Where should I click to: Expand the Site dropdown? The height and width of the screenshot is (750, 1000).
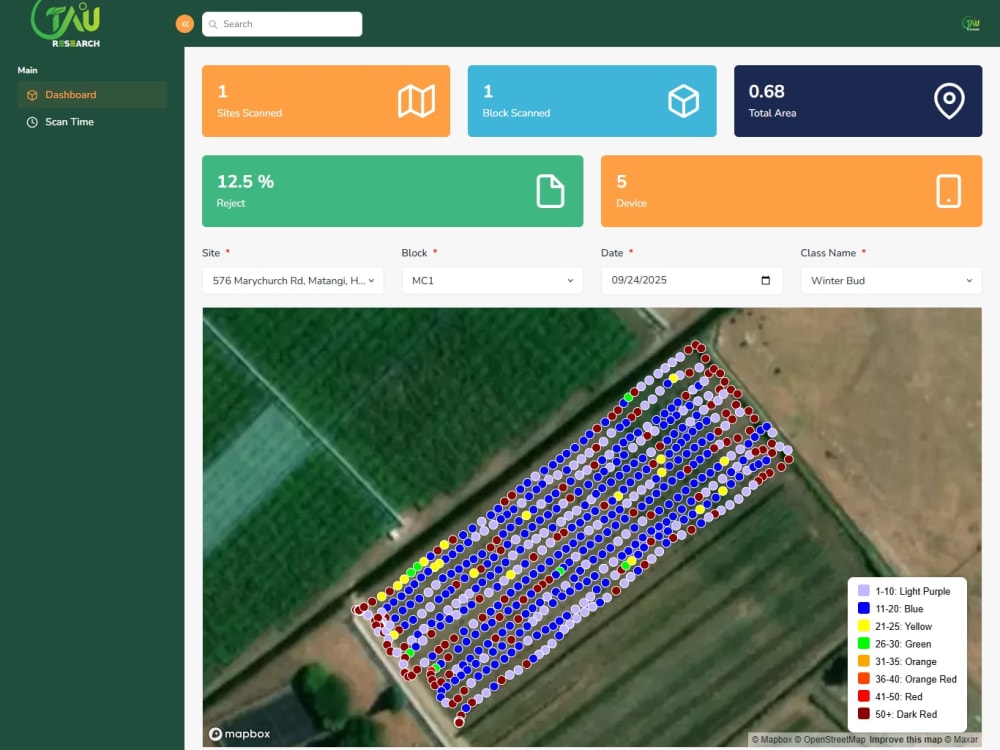293,281
